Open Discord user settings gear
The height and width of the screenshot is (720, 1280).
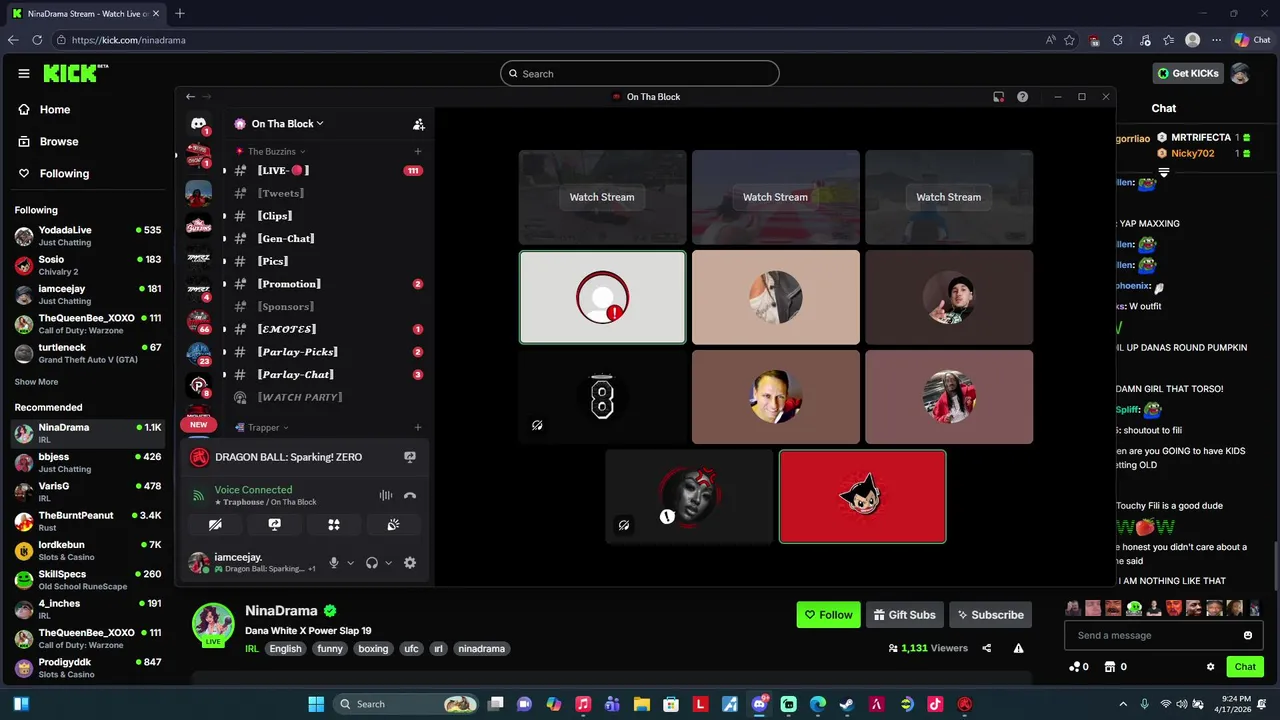410,563
